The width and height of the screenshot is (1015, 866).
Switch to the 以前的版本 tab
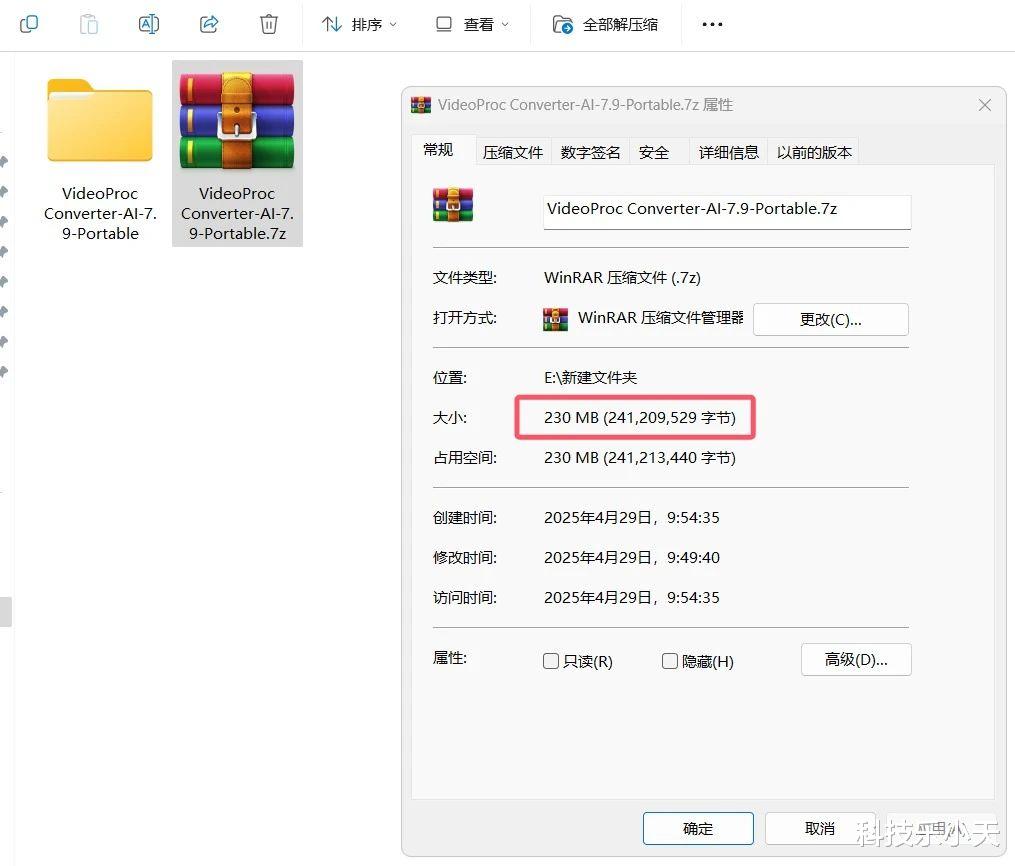(814, 153)
